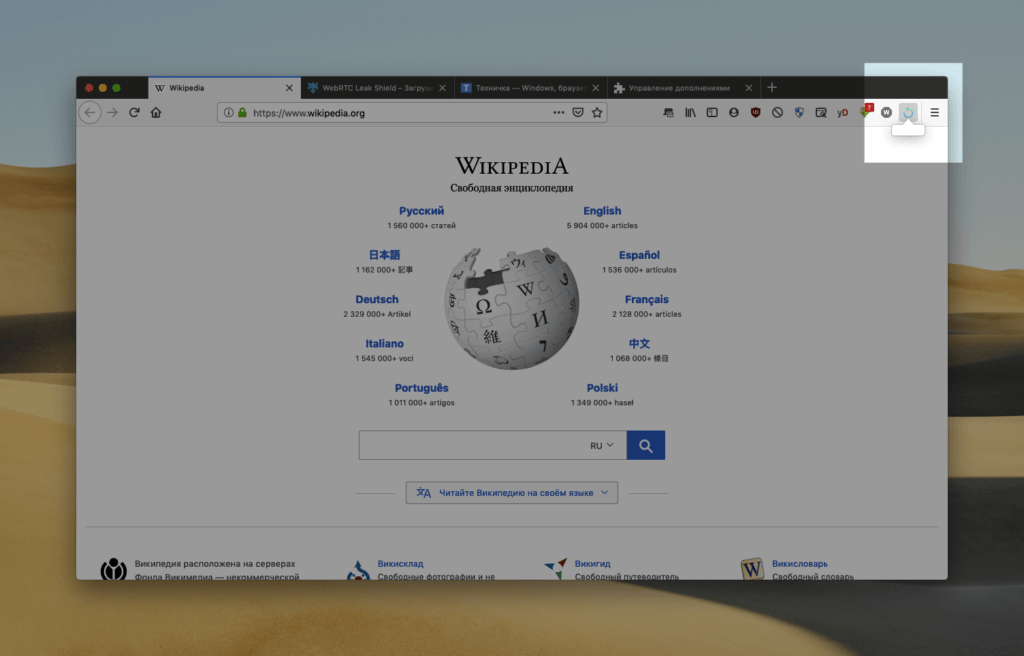The width and height of the screenshot is (1024, 656).
Task: Open the blue-white shield extension icon
Action: pos(799,112)
